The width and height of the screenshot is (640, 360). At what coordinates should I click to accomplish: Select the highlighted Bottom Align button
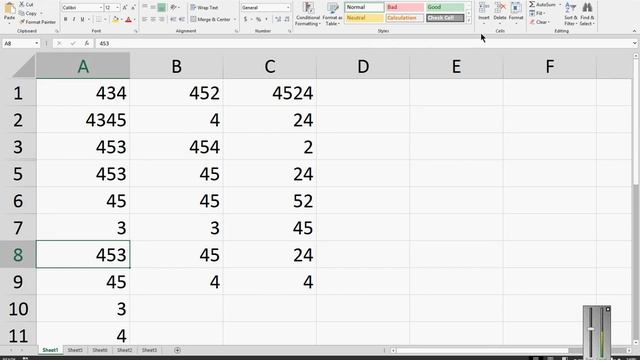coord(162,7)
